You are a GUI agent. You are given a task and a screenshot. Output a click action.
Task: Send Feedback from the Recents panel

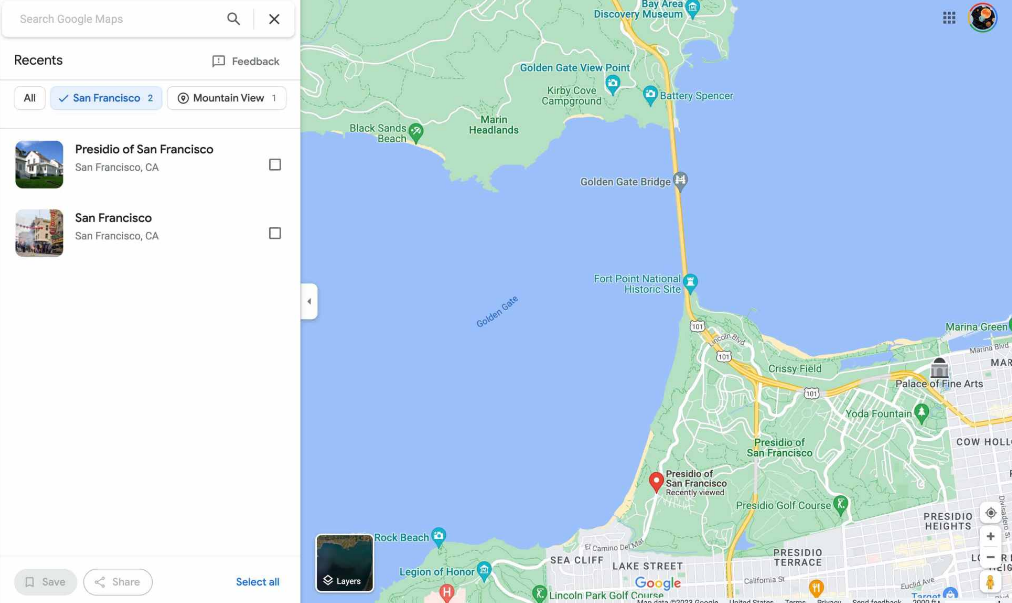(246, 61)
